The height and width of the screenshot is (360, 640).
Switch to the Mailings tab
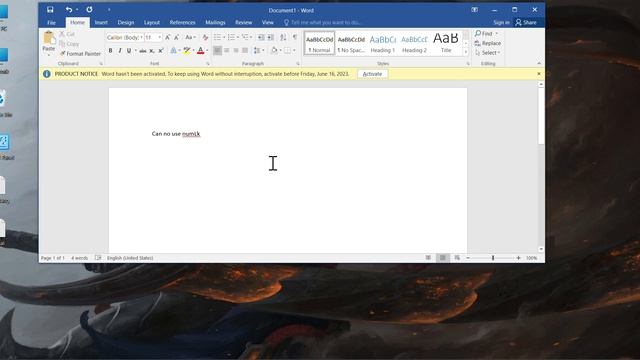tap(215, 22)
